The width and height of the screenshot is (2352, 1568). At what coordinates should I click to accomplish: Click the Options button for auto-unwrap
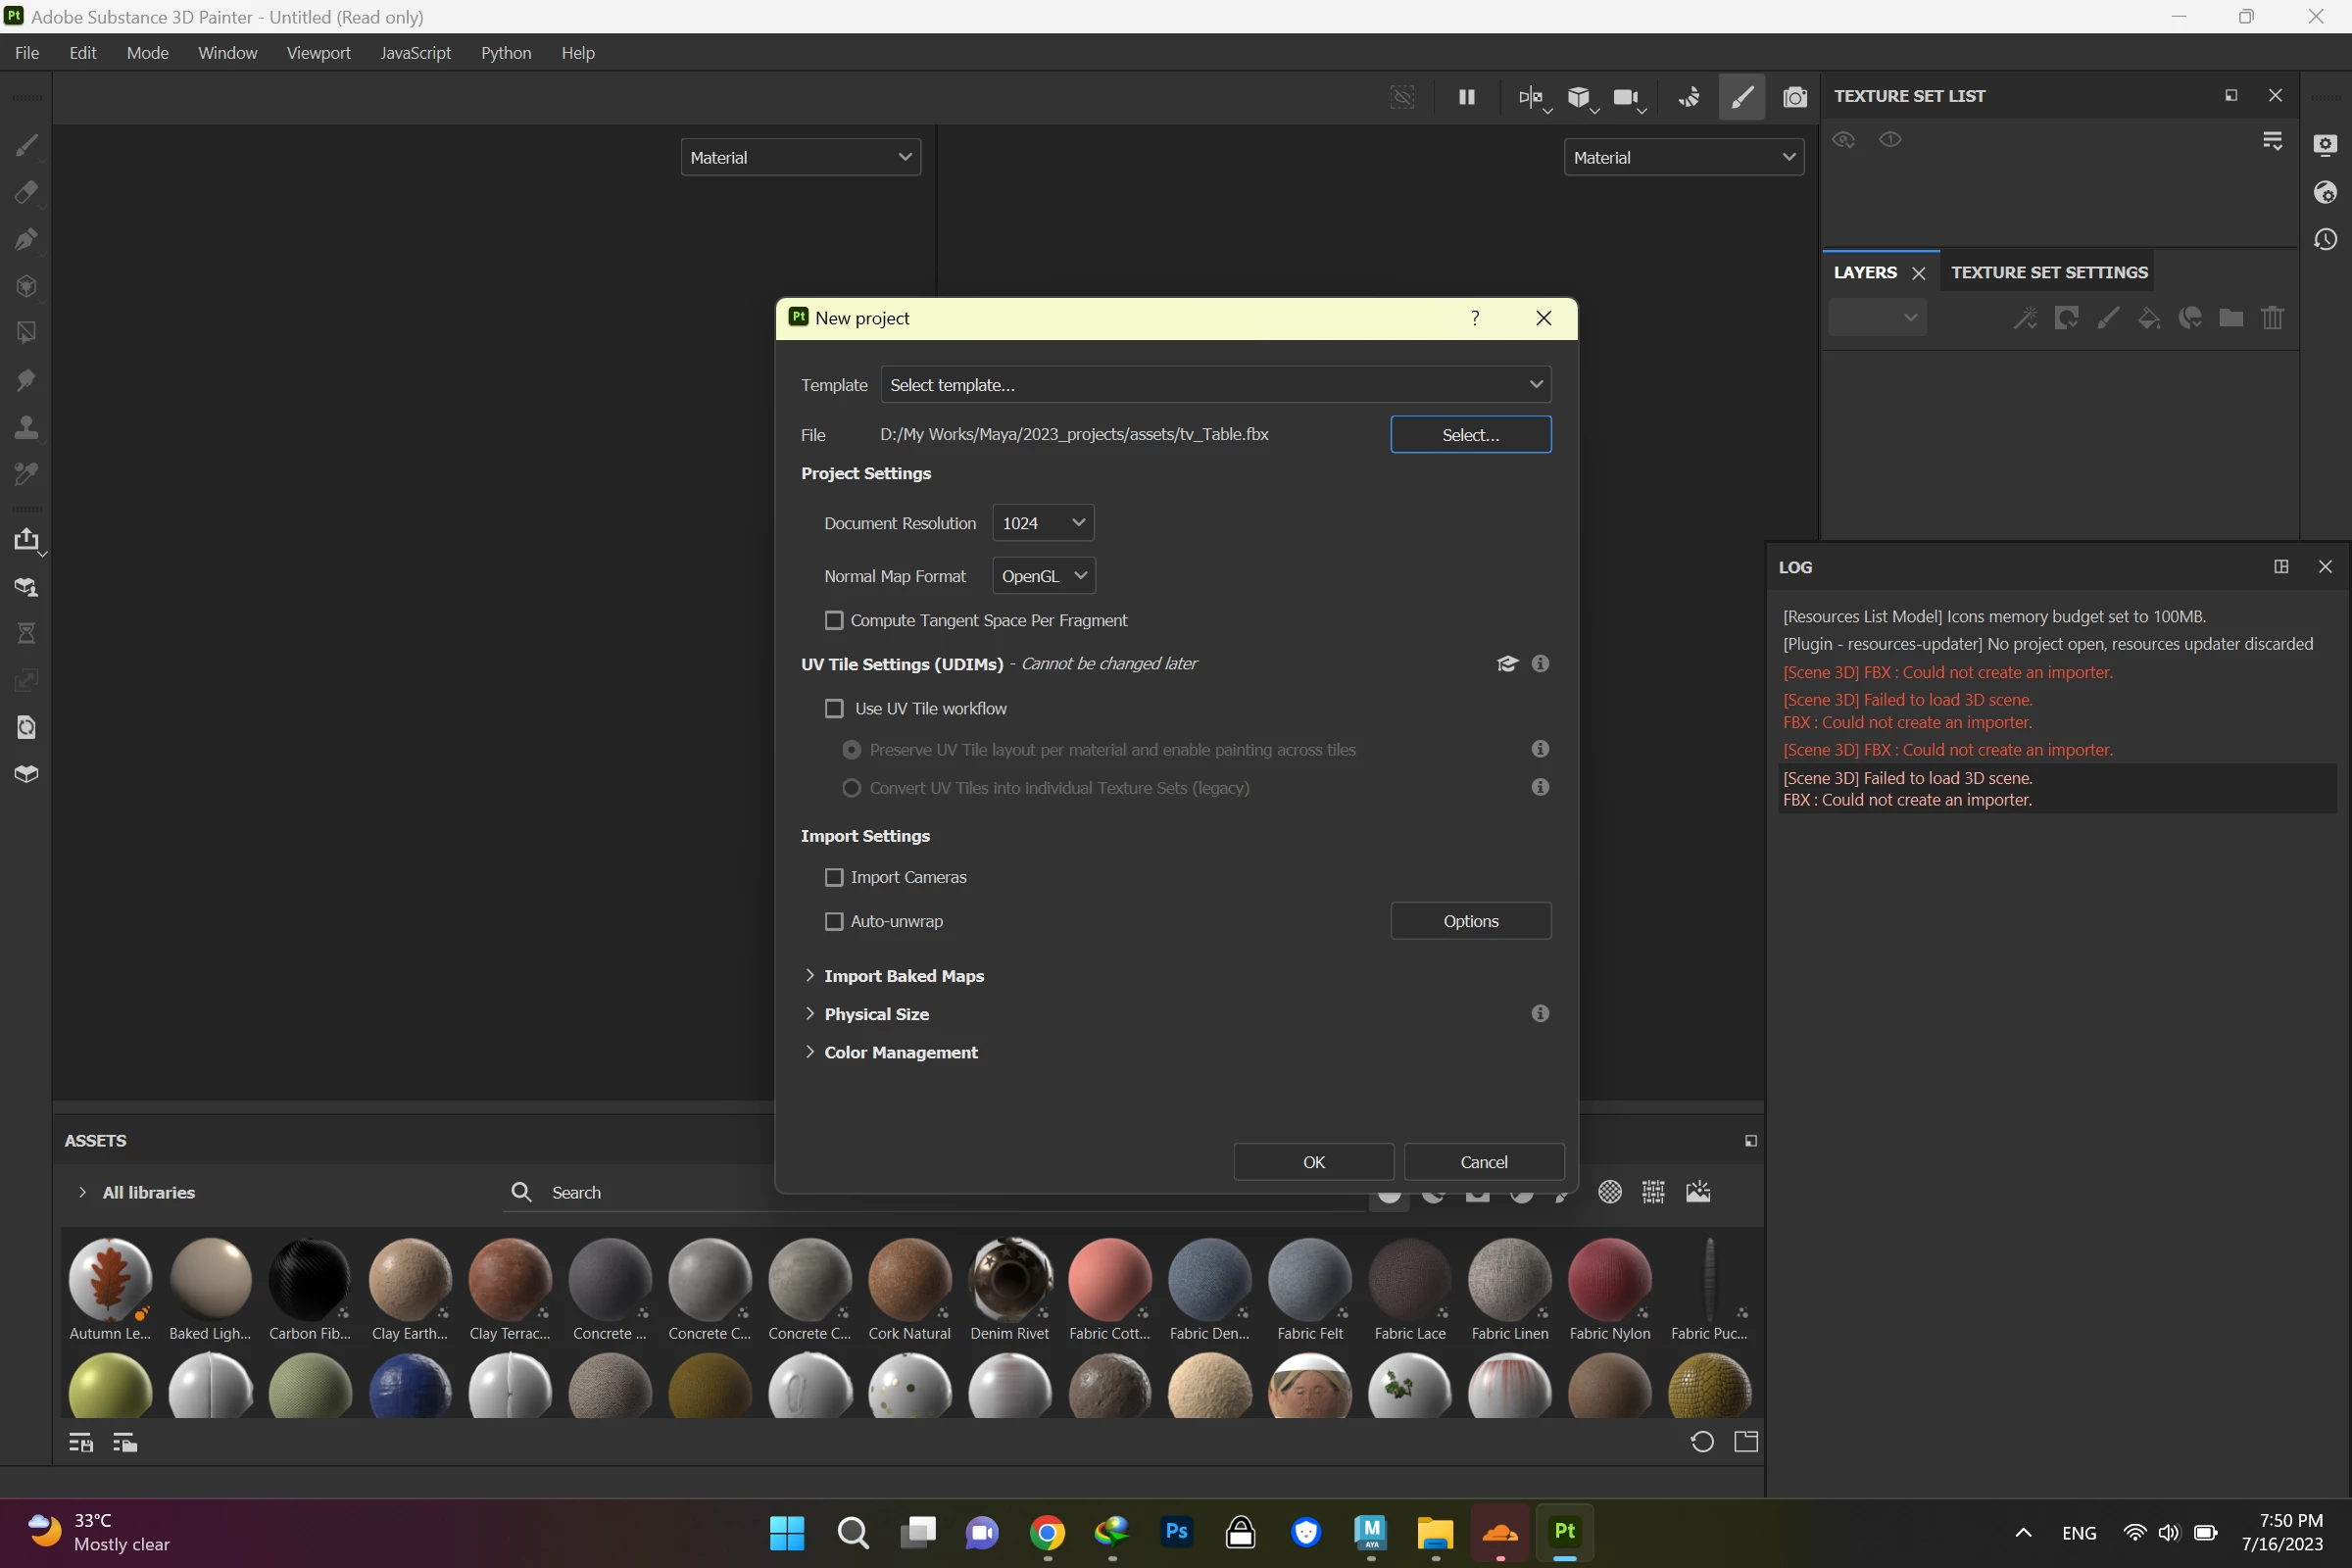pyautogui.click(x=1470, y=921)
